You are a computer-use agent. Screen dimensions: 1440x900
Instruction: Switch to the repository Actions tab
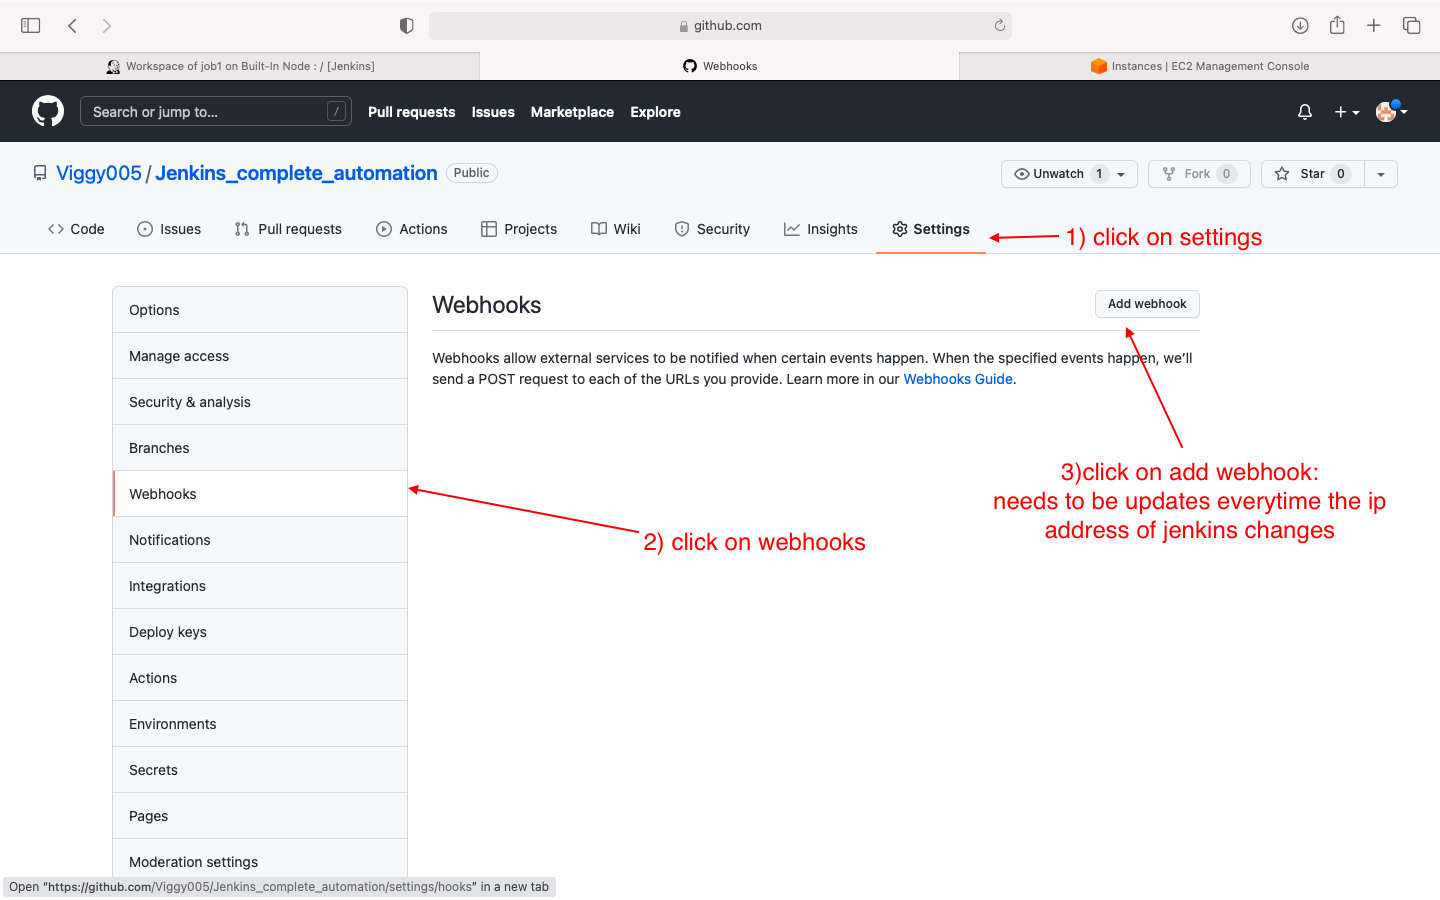click(x=412, y=229)
